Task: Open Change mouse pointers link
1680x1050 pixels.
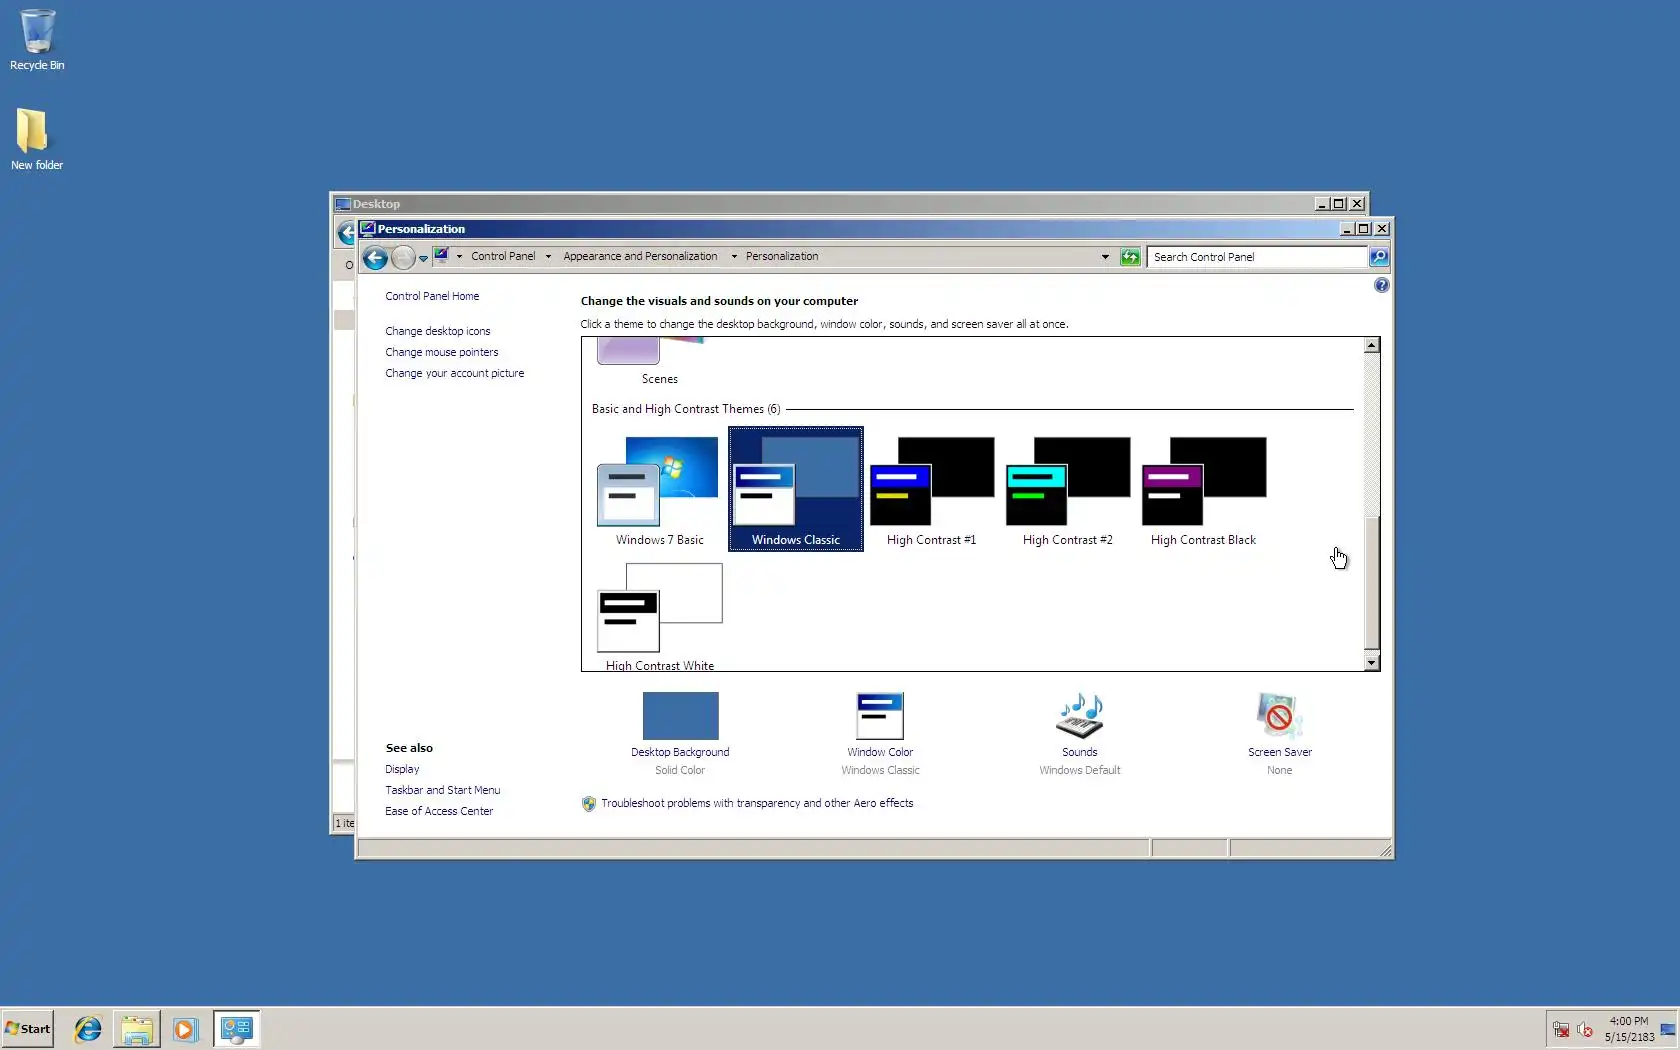Action: click(442, 353)
